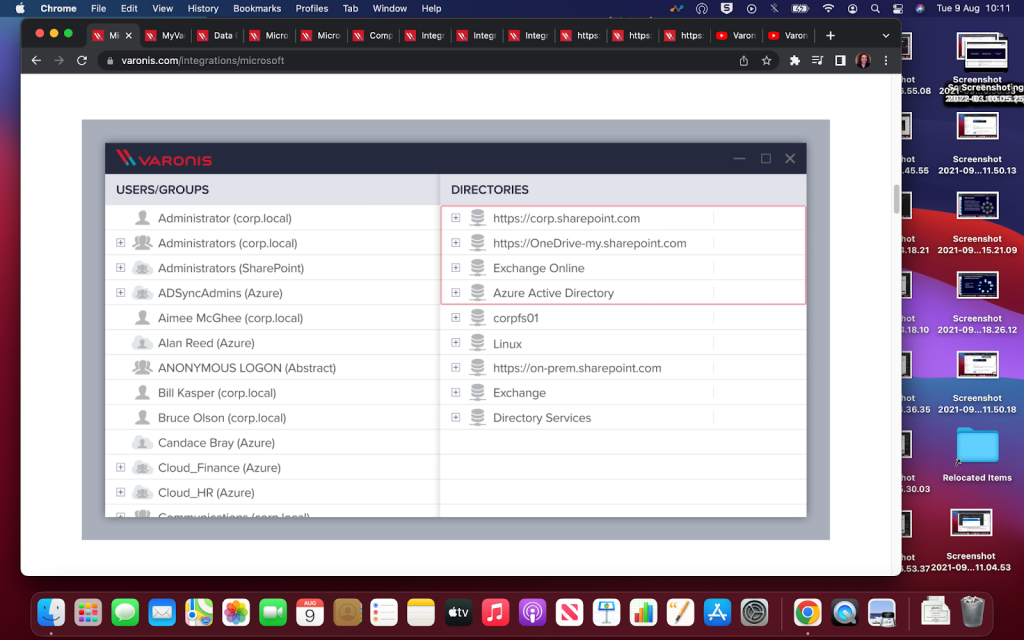Image resolution: width=1024 pixels, height=640 pixels.
Task: Select Aimee McGhee (corp.local)
Action: tap(272, 318)
